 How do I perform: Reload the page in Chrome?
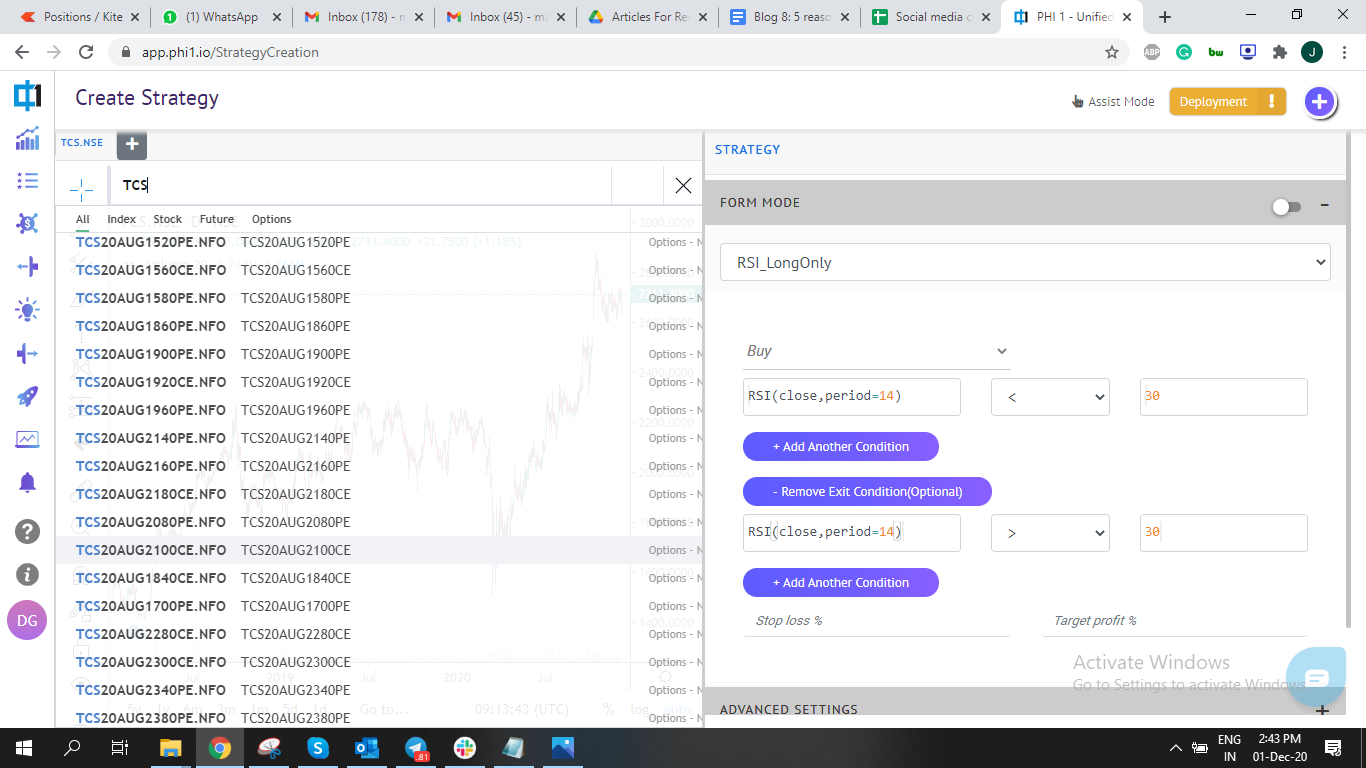pos(86,52)
